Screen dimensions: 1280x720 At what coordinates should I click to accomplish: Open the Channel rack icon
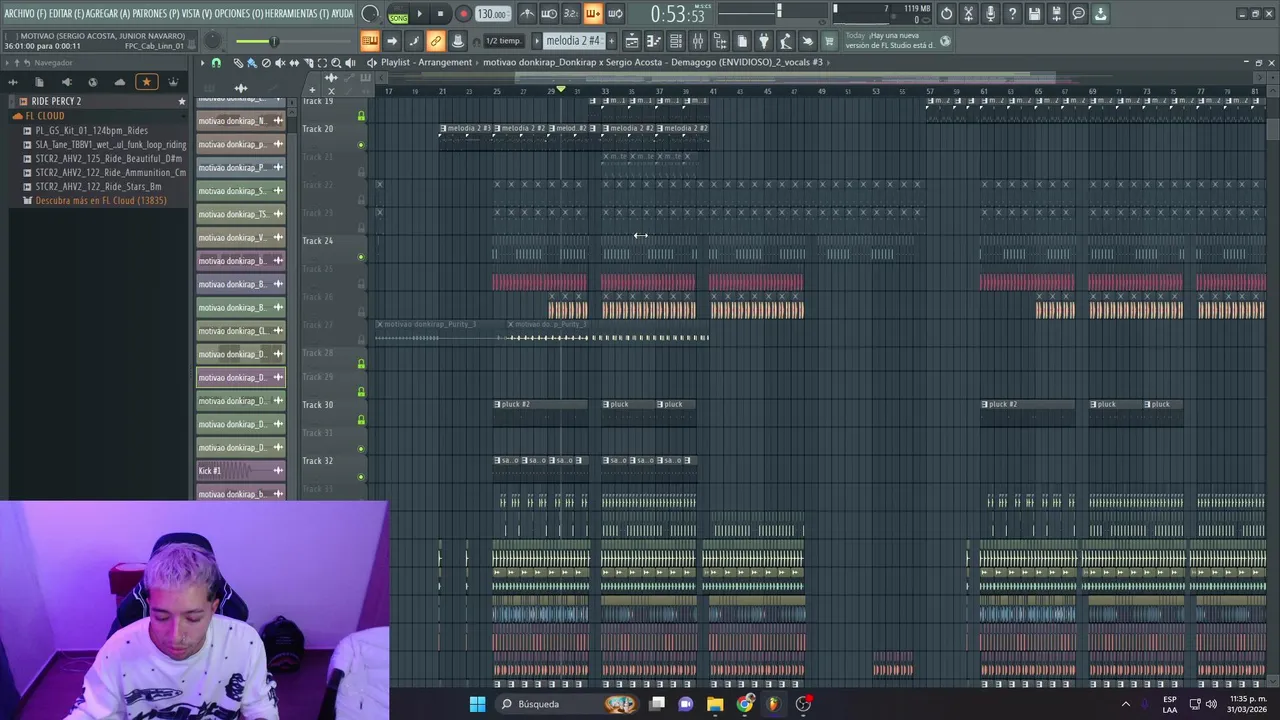coord(676,41)
